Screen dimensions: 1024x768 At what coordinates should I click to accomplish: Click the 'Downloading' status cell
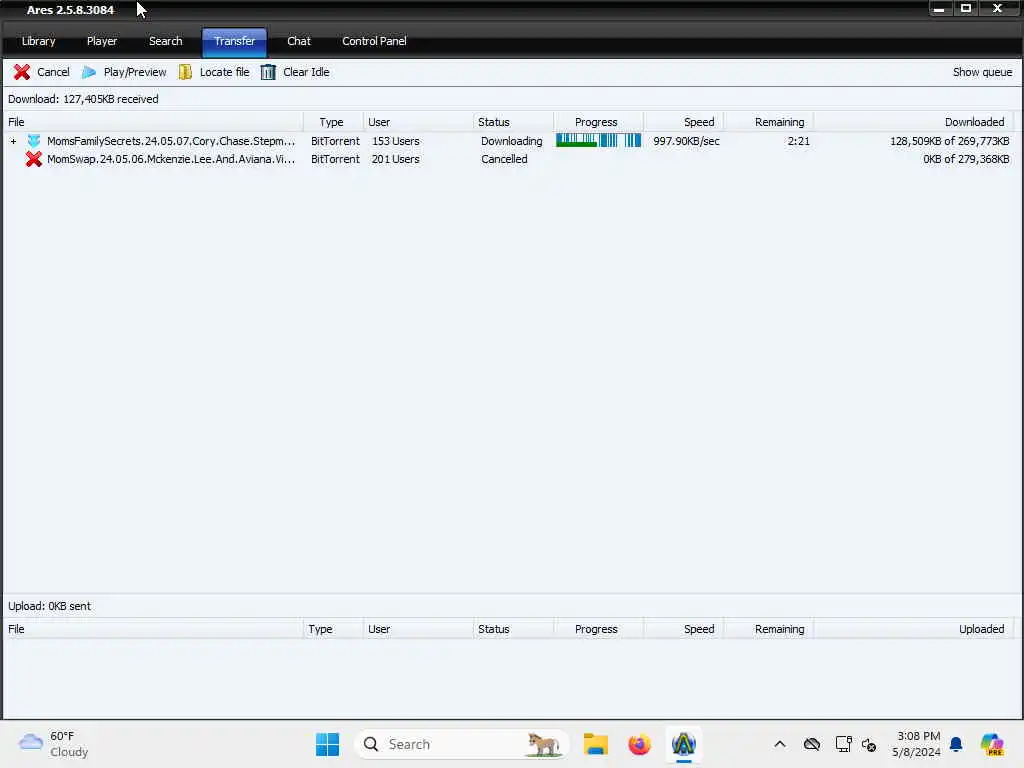tap(511, 141)
